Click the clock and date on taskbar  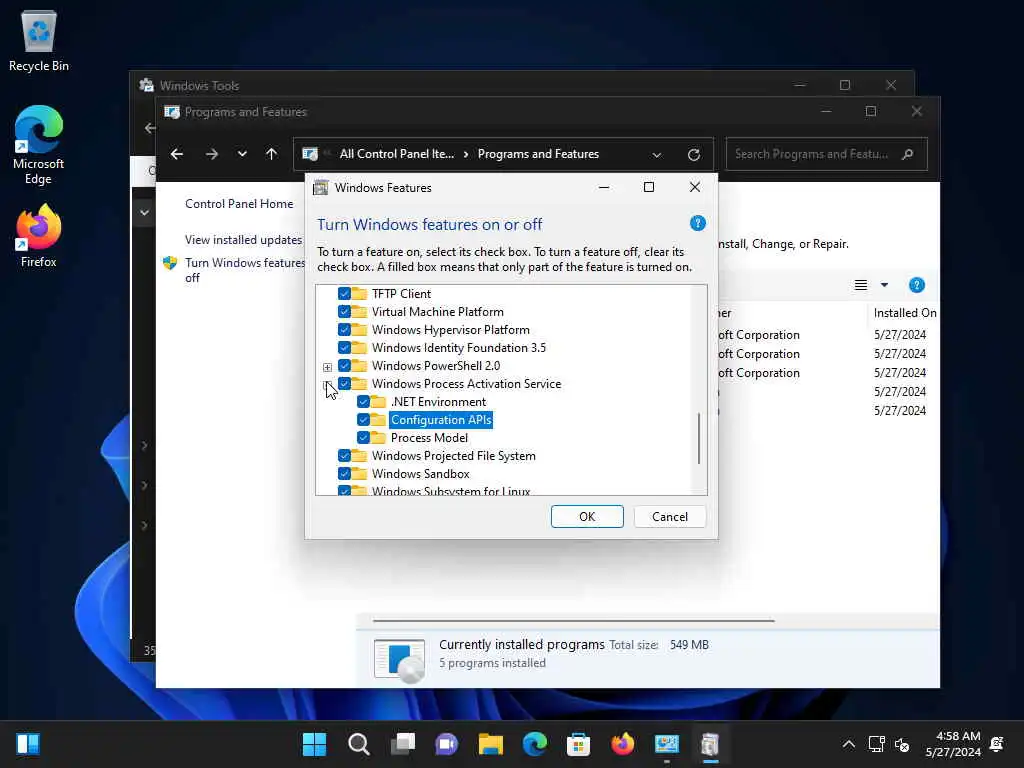953,744
